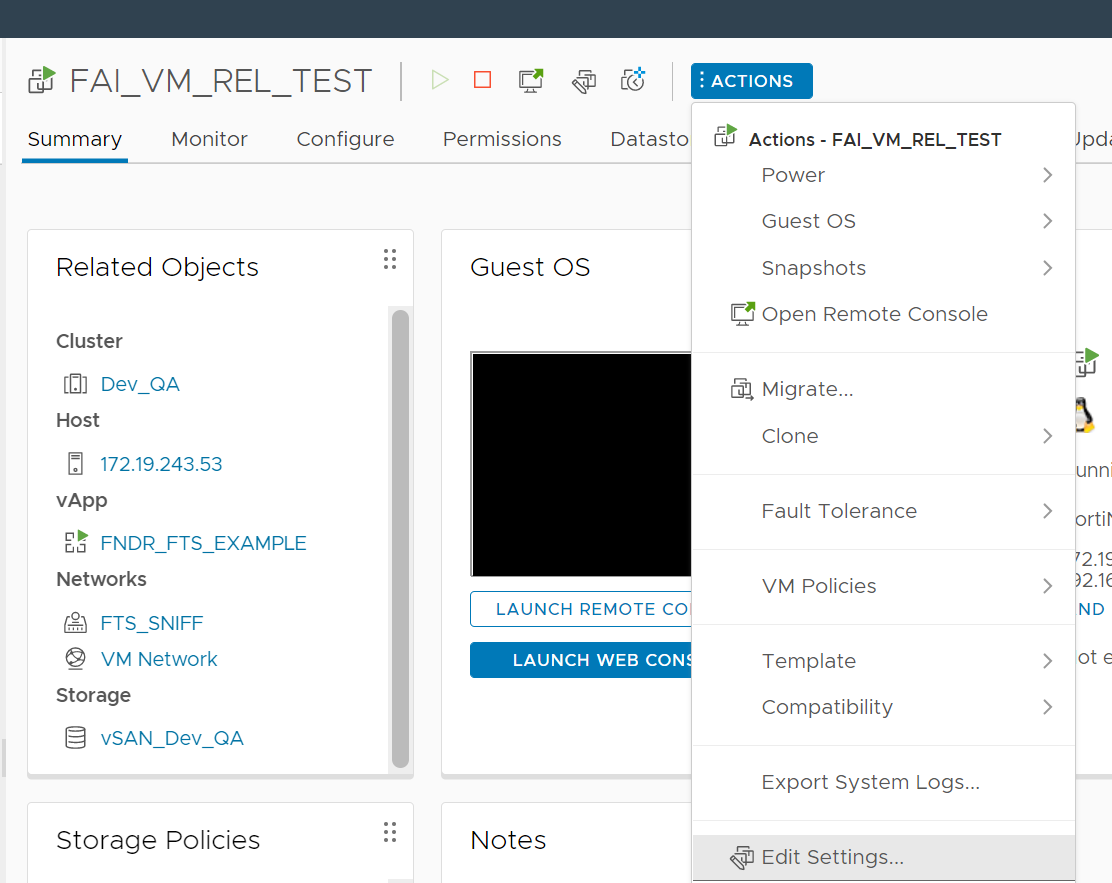Click the VM icon beside FAI_VM_REL_TEST title
This screenshot has width=1112, height=883.
(x=40, y=80)
